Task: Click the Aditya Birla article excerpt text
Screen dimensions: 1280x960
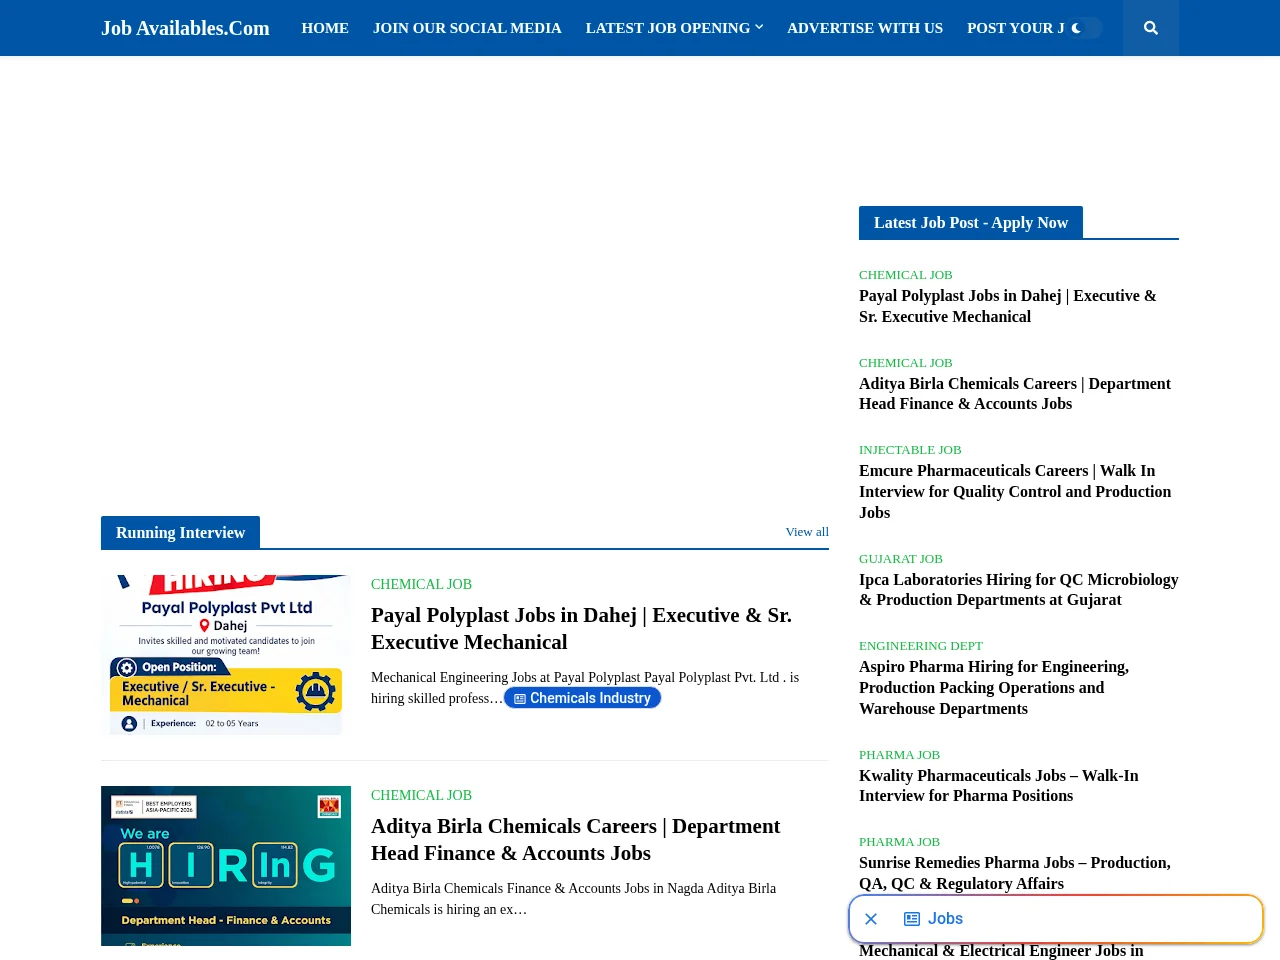Action: pos(573,899)
